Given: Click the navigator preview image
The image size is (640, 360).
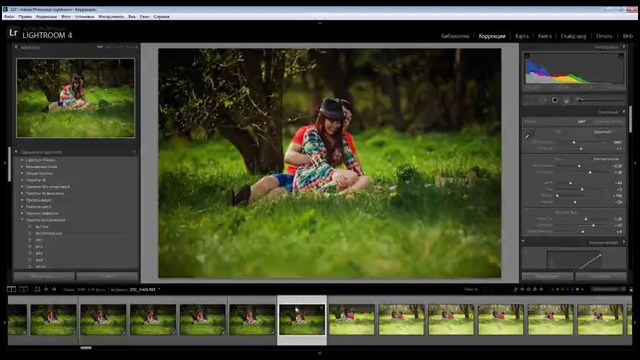Looking at the screenshot, I should pyautogui.click(x=76, y=98).
